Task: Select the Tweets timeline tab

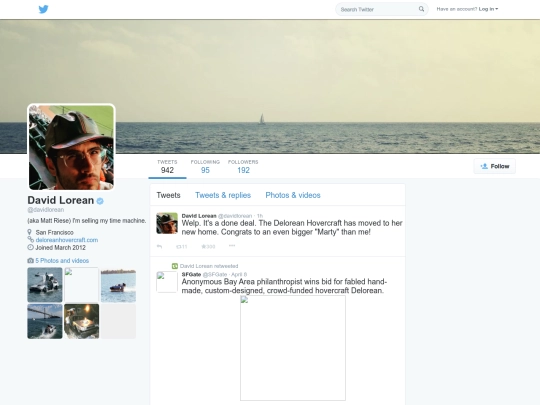Action: [x=168, y=195]
